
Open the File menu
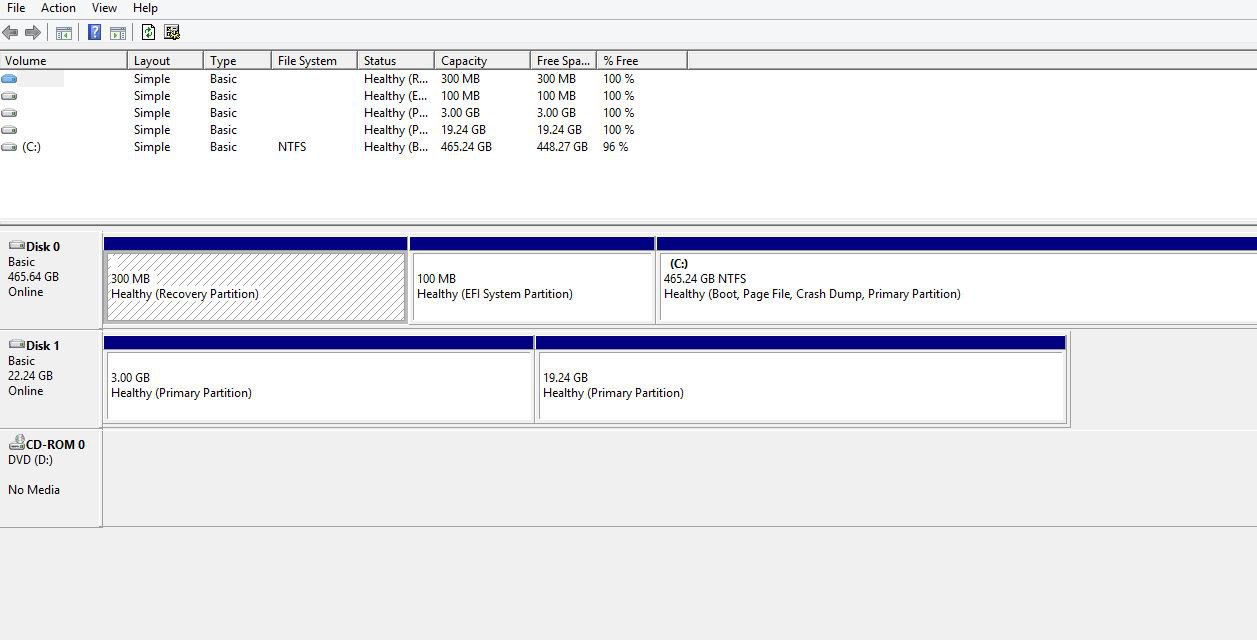[15, 8]
